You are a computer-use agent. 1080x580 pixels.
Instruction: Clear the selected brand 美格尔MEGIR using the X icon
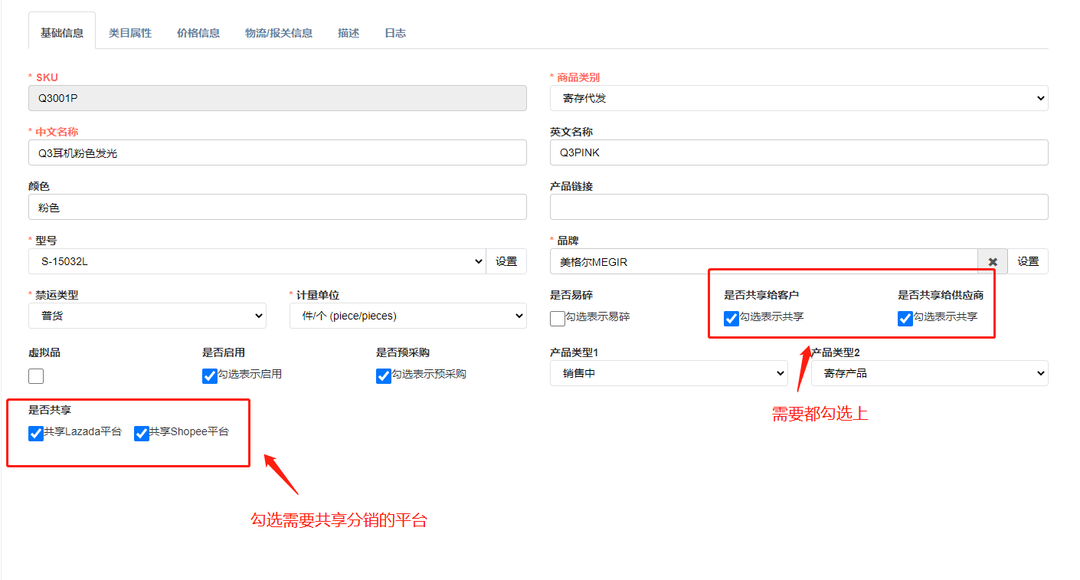(992, 261)
